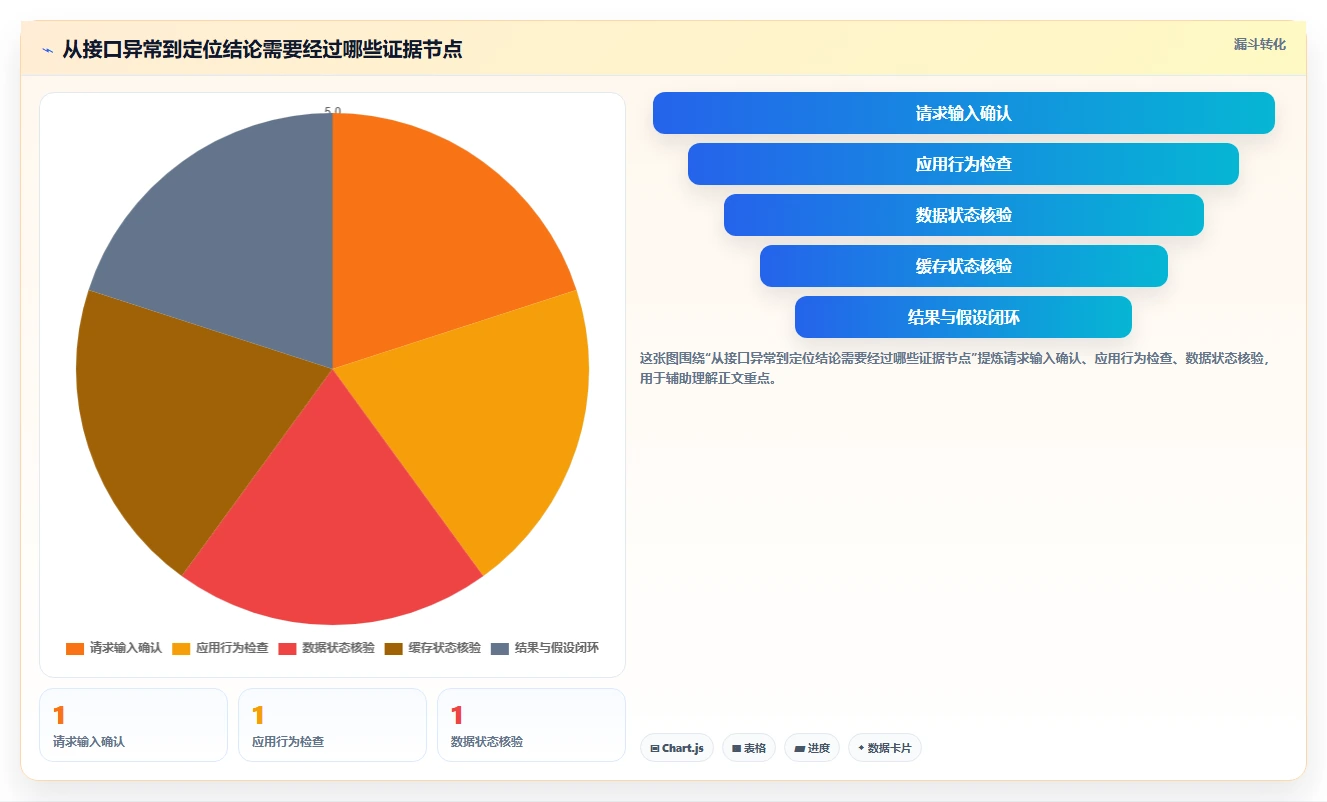
Task: Click the chart title 从接口异常到定位结论需要经过哪些证据节点
Action: [262, 49]
